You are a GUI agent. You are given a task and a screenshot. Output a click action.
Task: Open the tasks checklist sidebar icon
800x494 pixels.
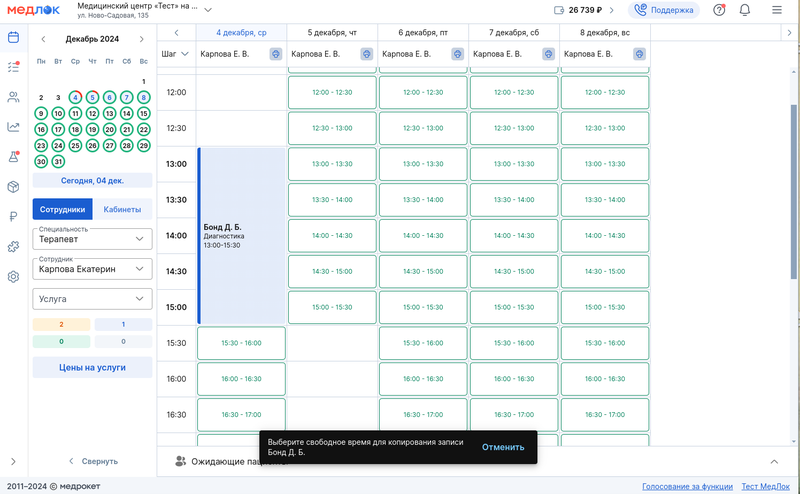(13, 67)
